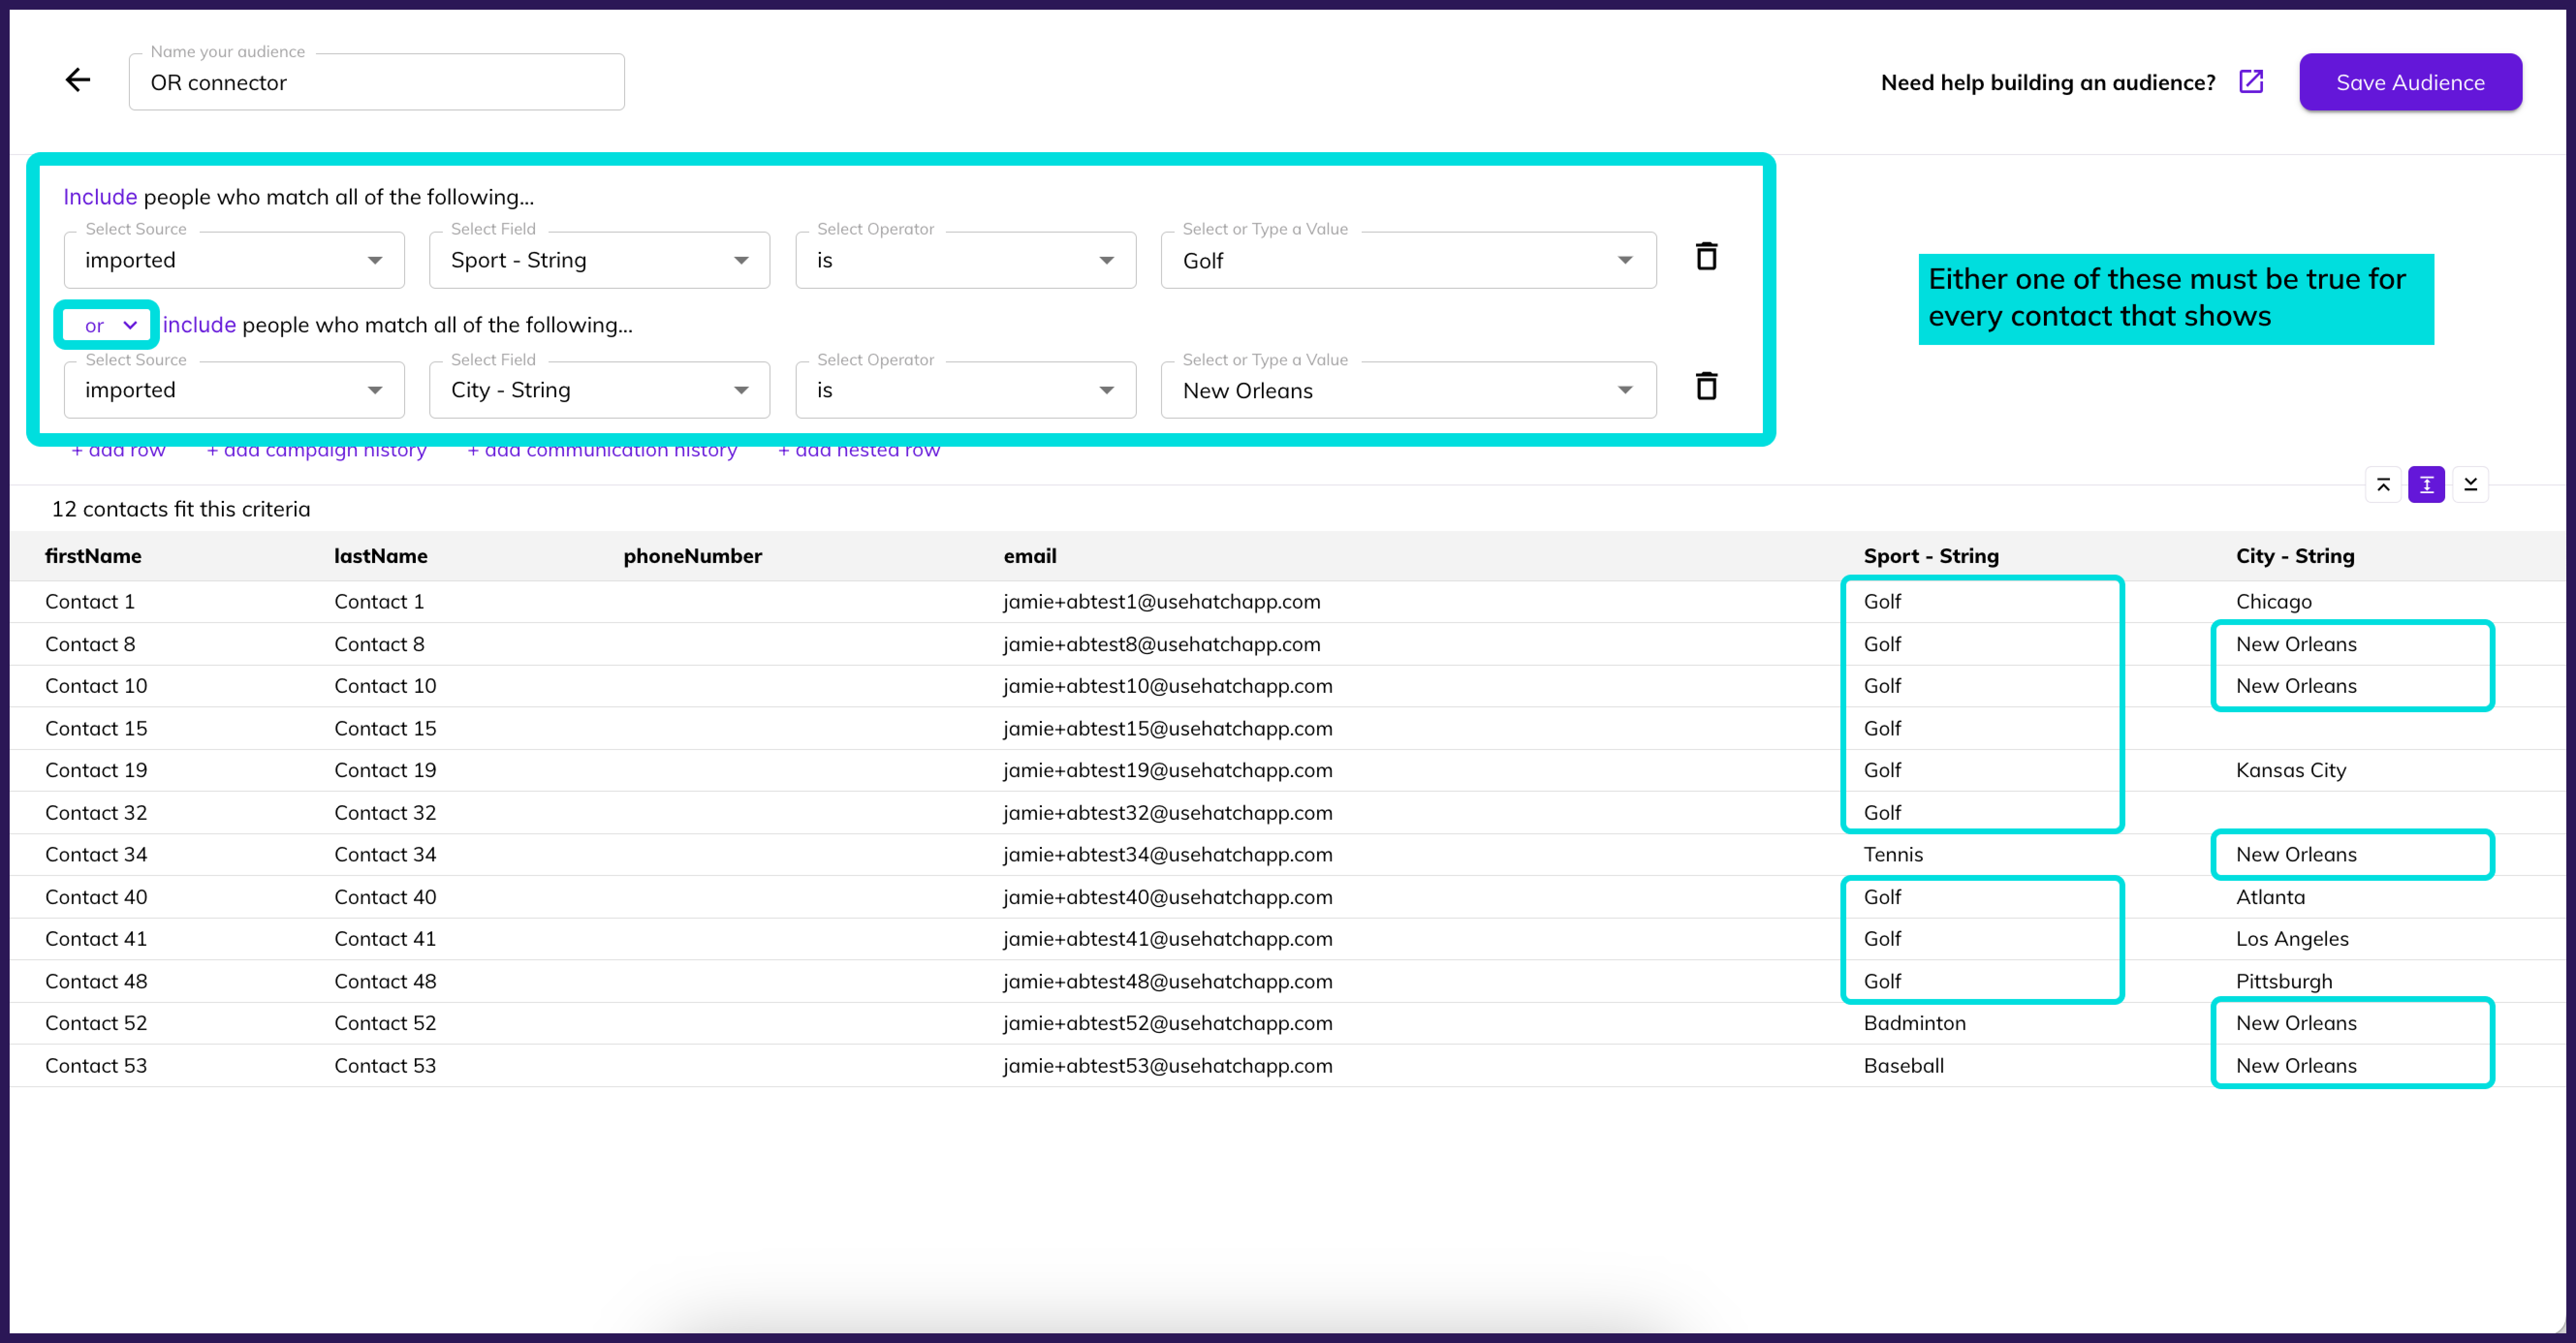Open the Sport - String field dropdown
The width and height of the screenshot is (2576, 1343).
tap(599, 260)
